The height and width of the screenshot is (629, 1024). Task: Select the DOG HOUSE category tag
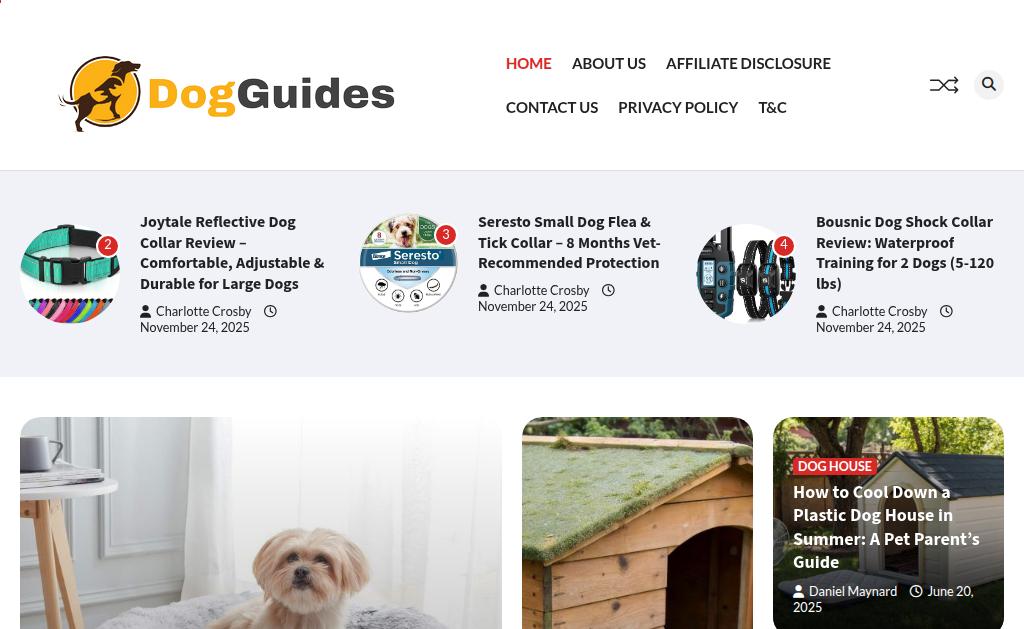(835, 466)
